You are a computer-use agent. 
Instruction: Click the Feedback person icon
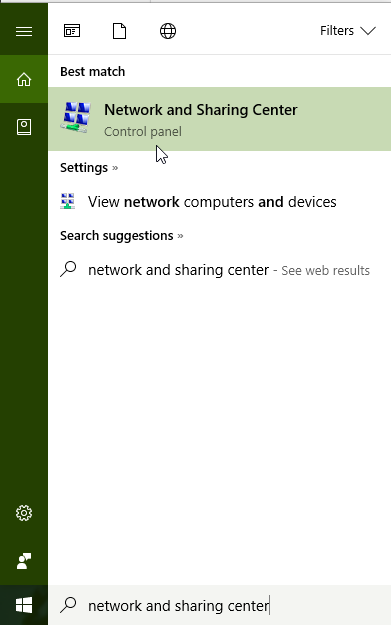pyautogui.click(x=24, y=561)
